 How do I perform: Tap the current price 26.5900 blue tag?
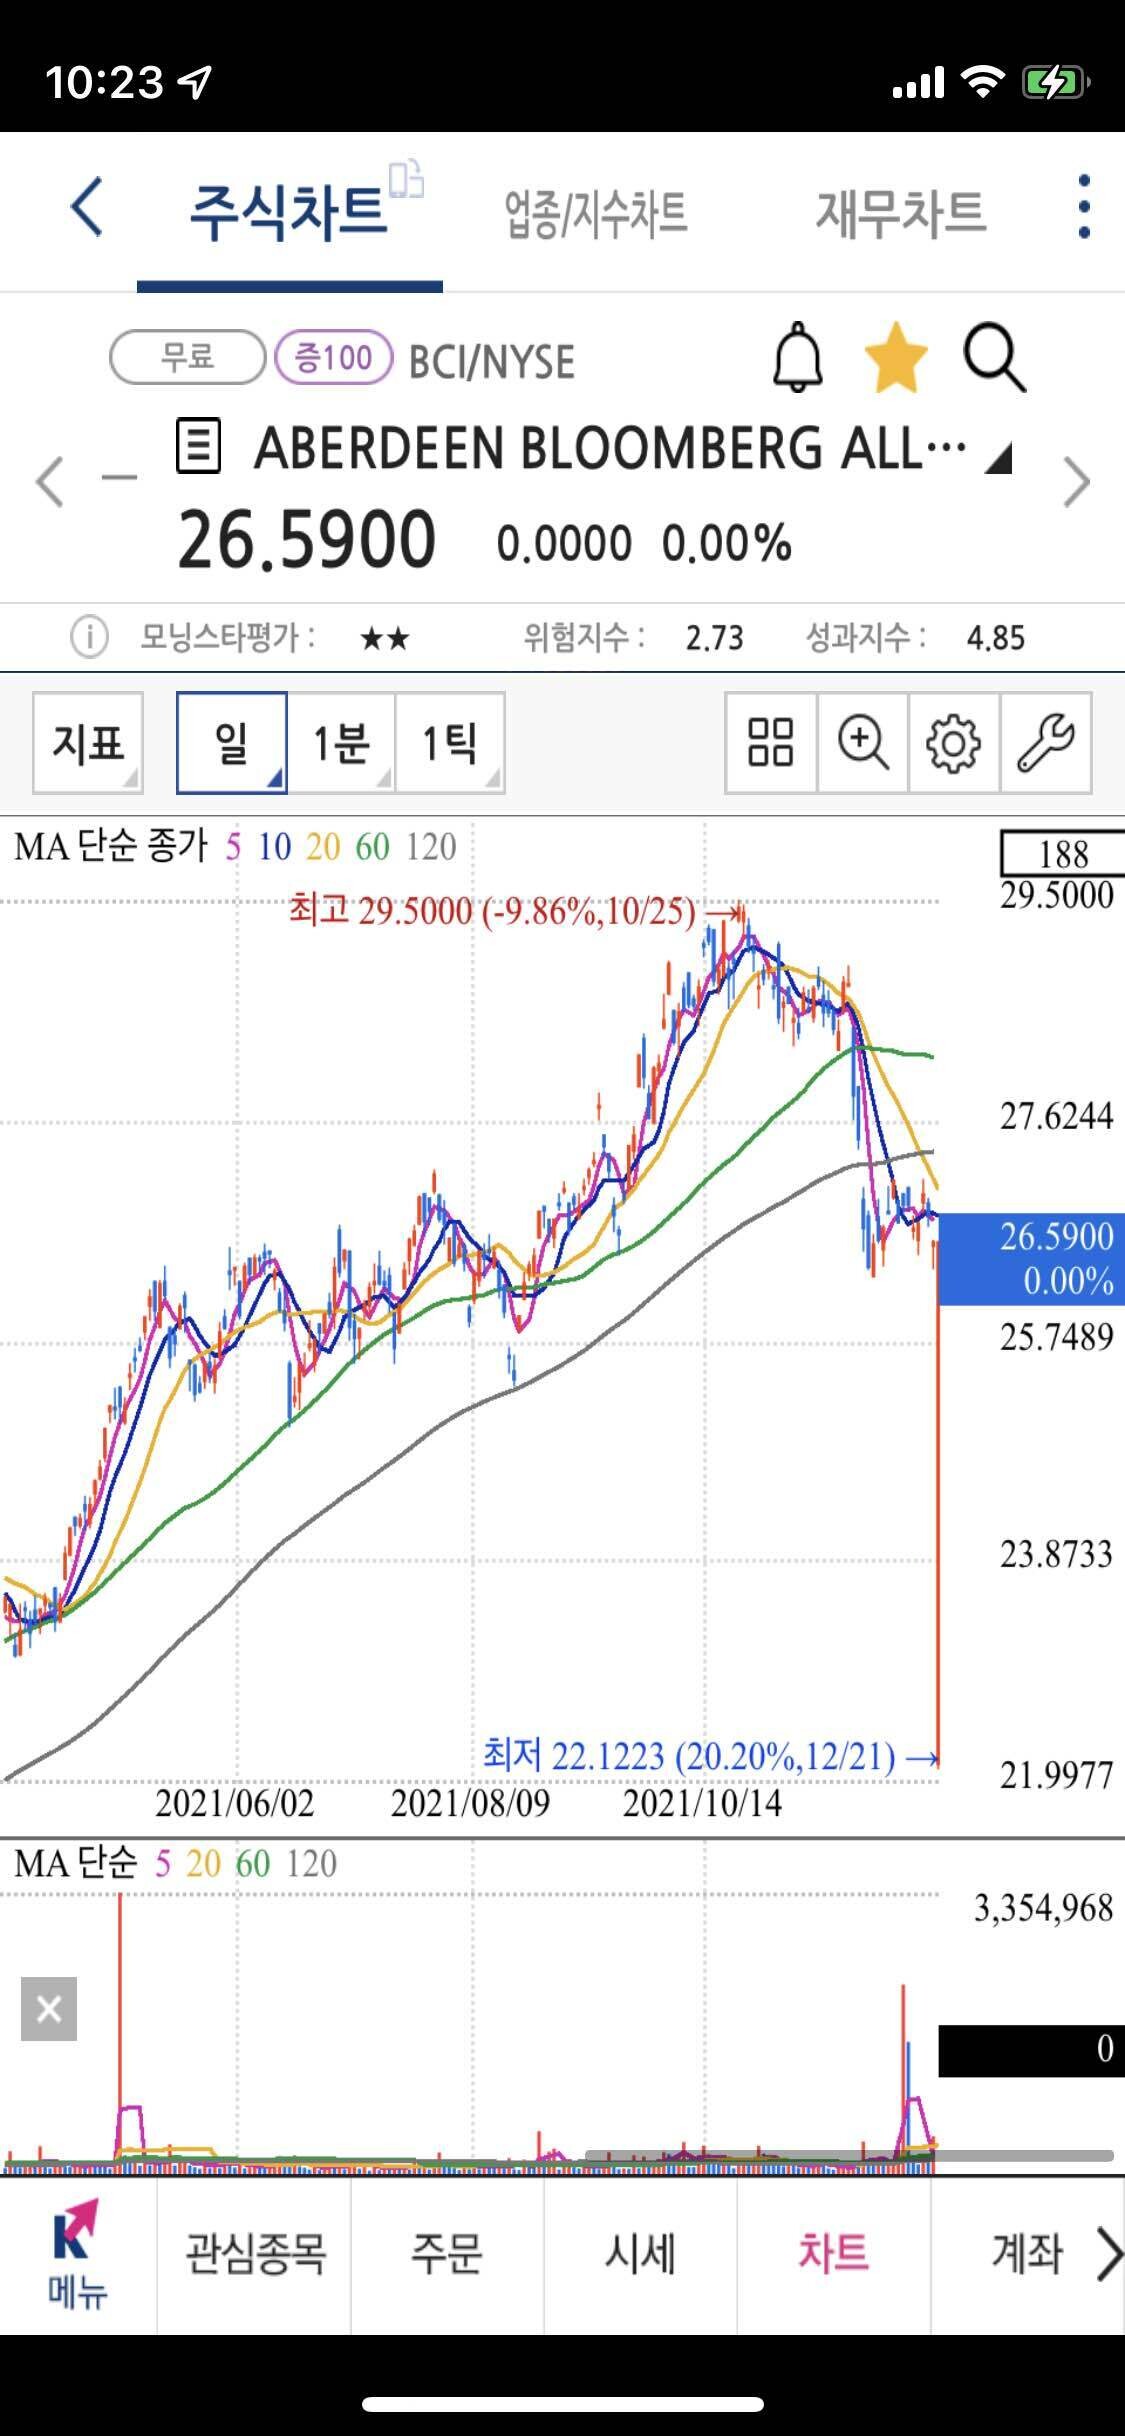point(1031,1258)
